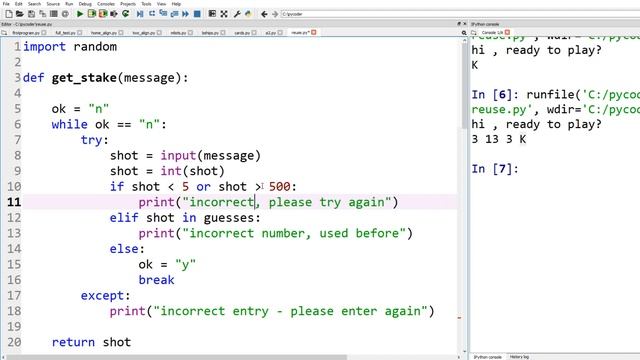Save all files icon
The height and width of the screenshot is (360, 640).
click(42, 14)
